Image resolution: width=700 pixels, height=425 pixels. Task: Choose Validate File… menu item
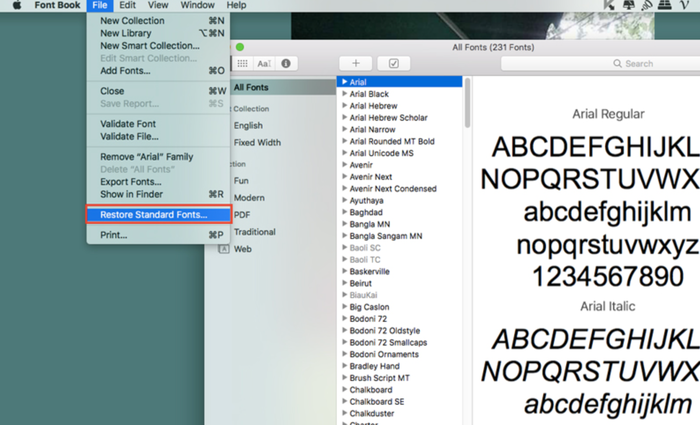click(x=159, y=136)
